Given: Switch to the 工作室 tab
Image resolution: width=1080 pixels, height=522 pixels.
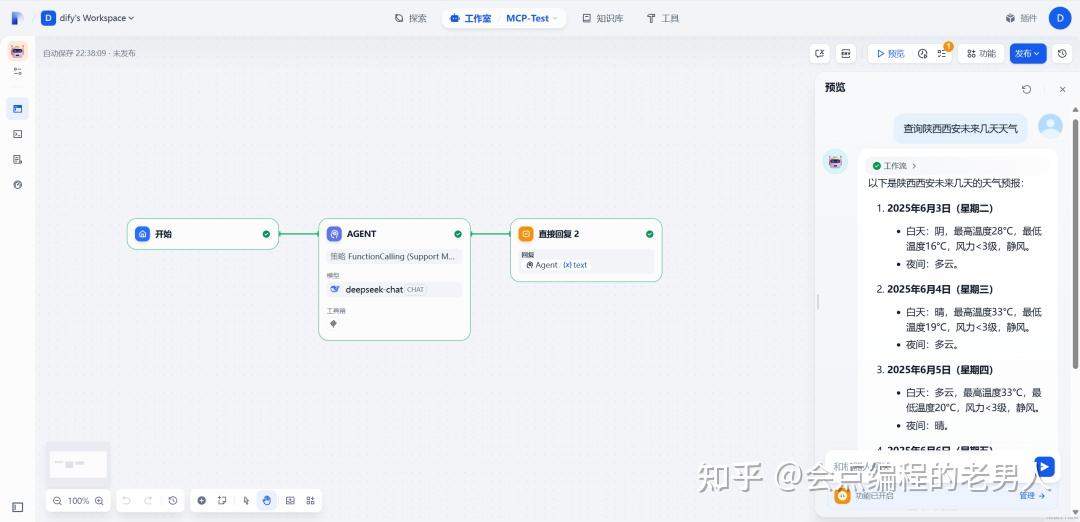Looking at the screenshot, I should [471, 19].
